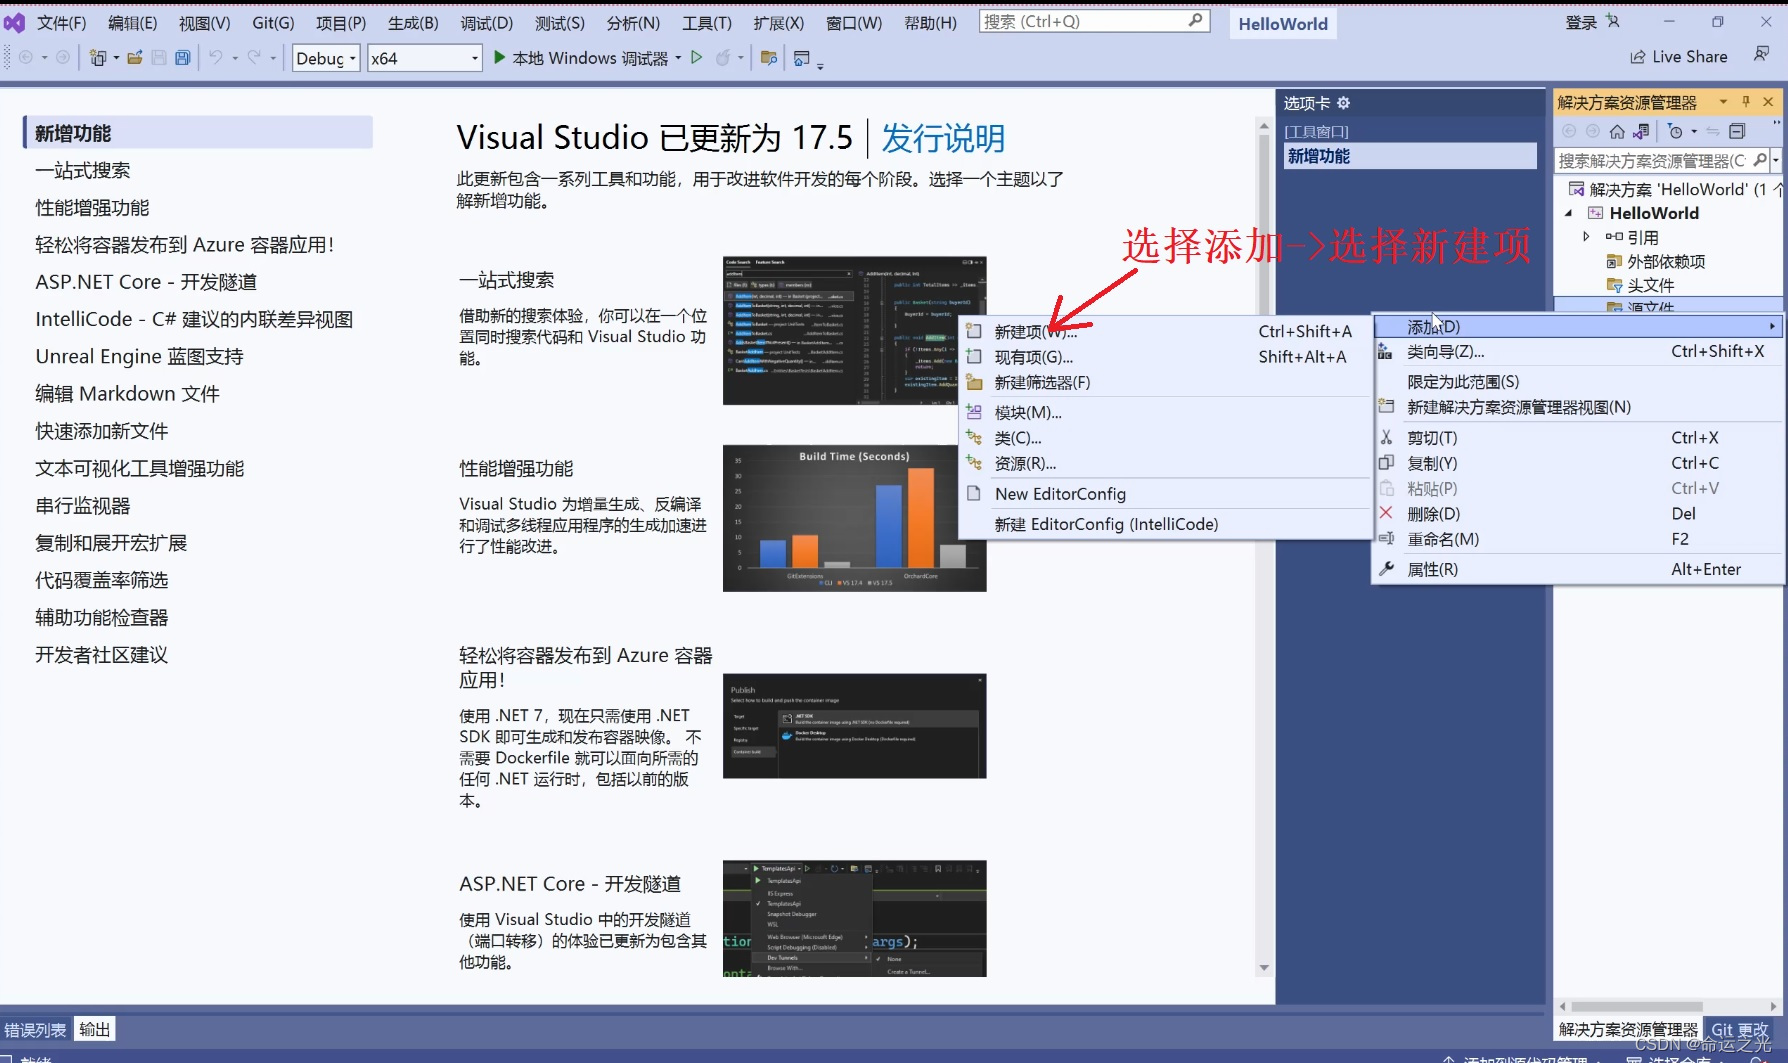This screenshot has width=1788, height=1063.
Task: Click the top search (Ctrl+Q) input box
Action: (1094, 21)
